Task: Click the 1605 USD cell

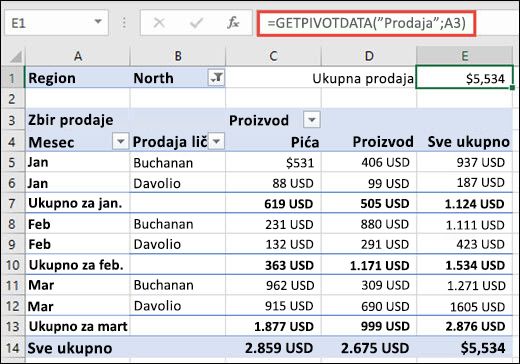Action: click(465, 306)
